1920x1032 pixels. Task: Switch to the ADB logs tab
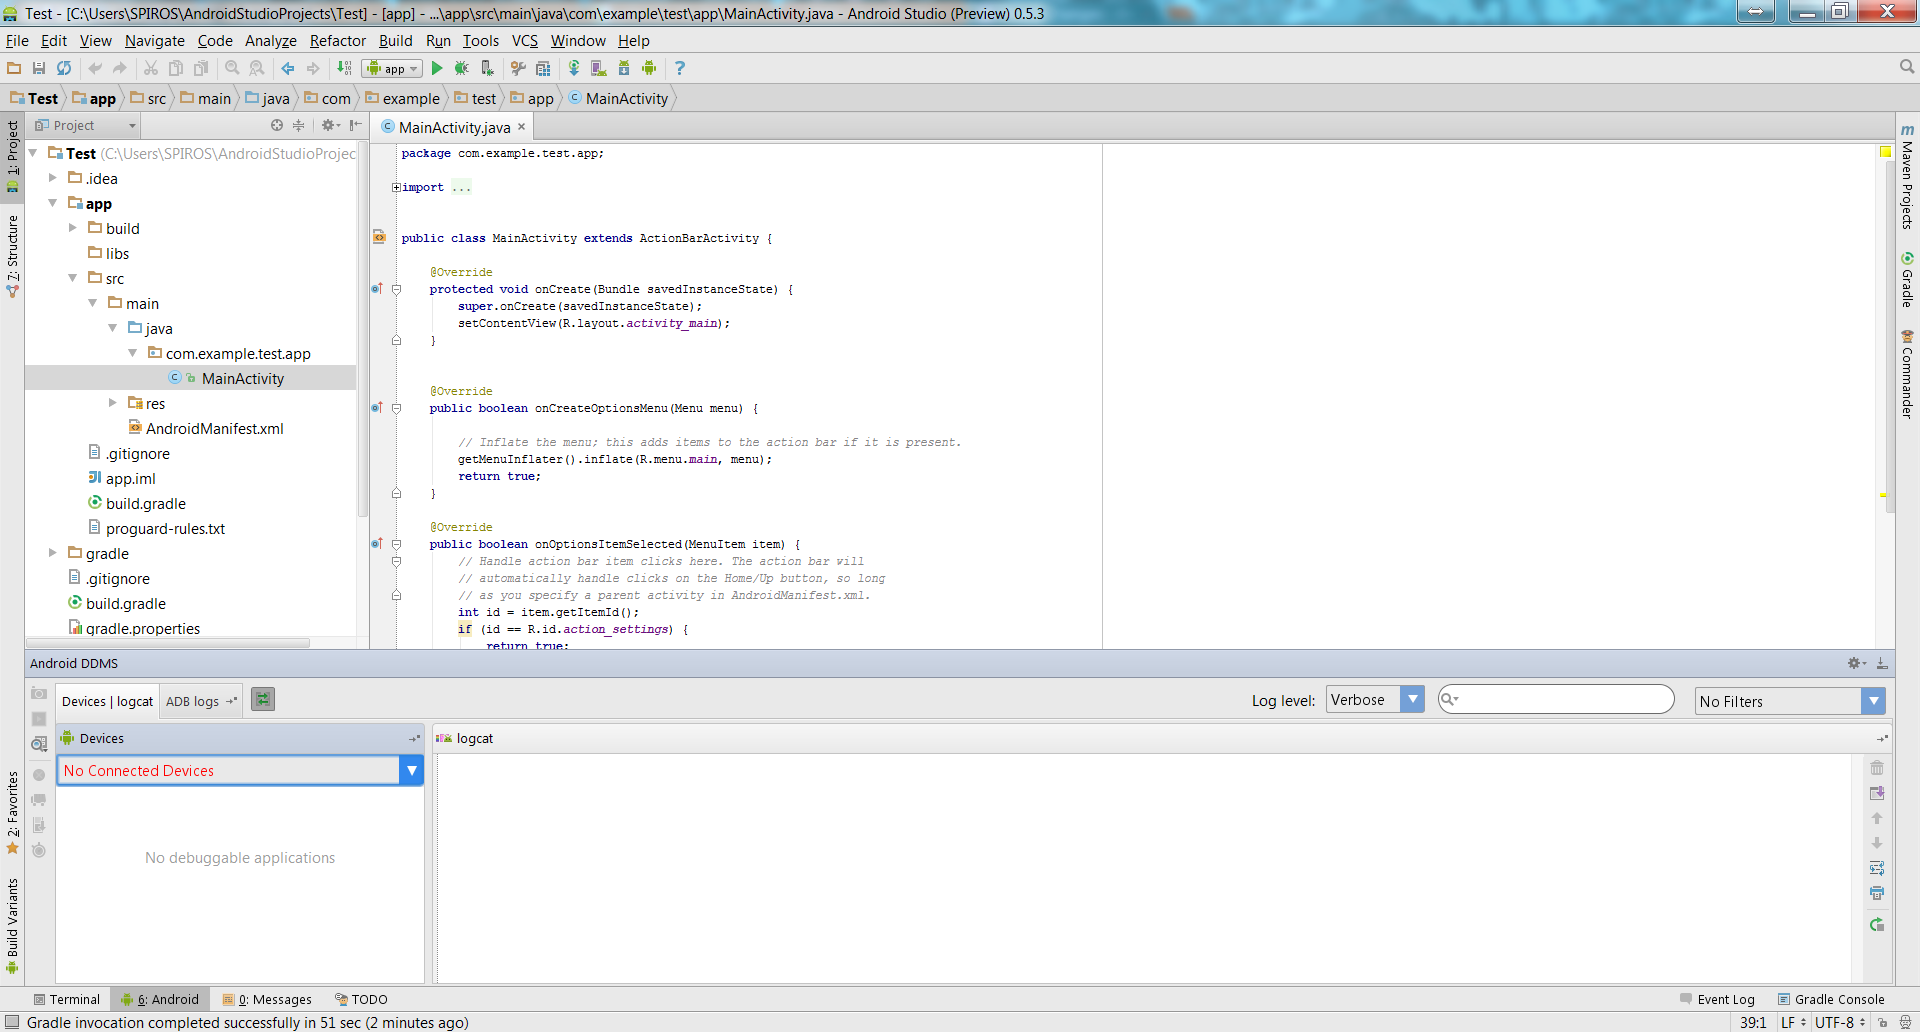tap(201, 701)
